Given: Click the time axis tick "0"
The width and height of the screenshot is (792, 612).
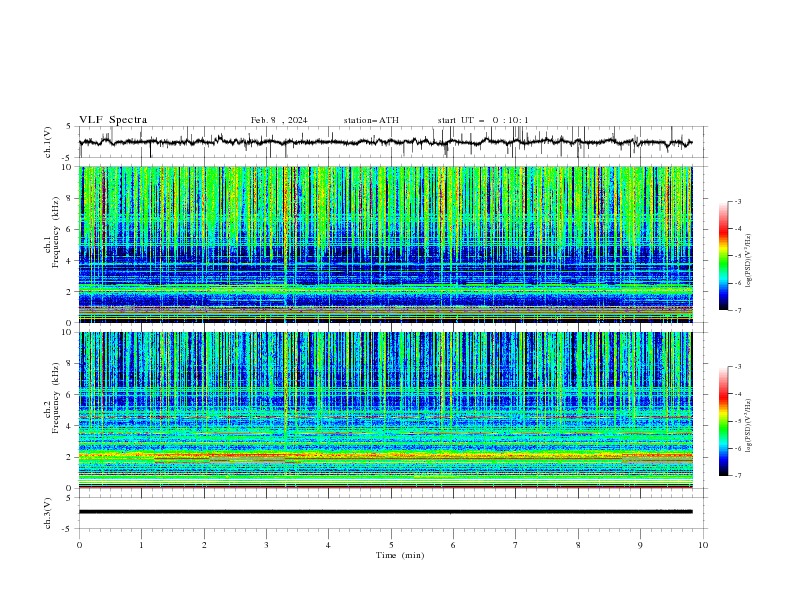Looking at the screenshot, I should pyautogui.click(x=79, y=545).
